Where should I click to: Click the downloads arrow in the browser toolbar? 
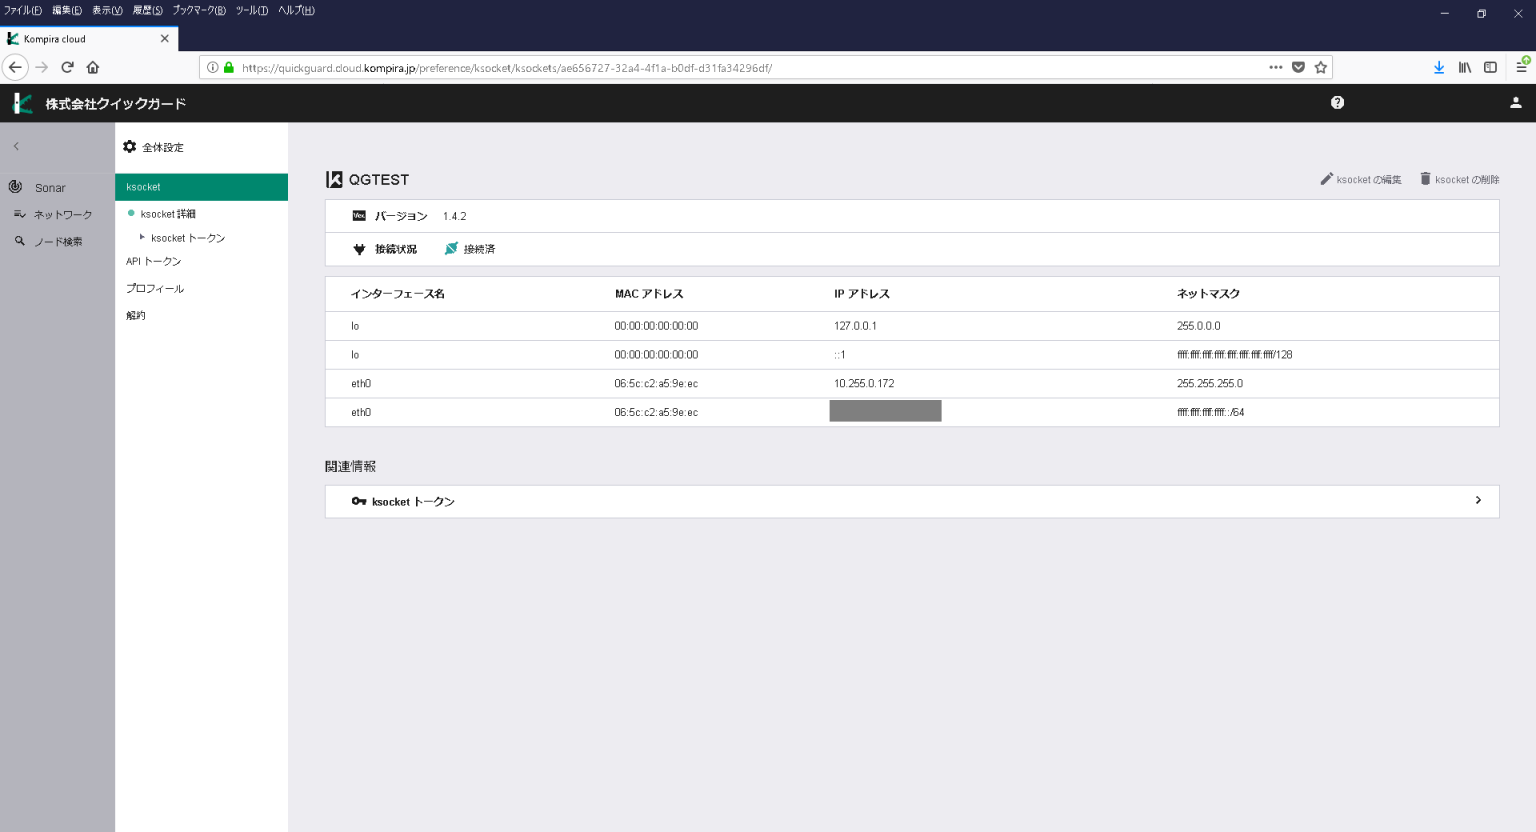pos(1439,67)
